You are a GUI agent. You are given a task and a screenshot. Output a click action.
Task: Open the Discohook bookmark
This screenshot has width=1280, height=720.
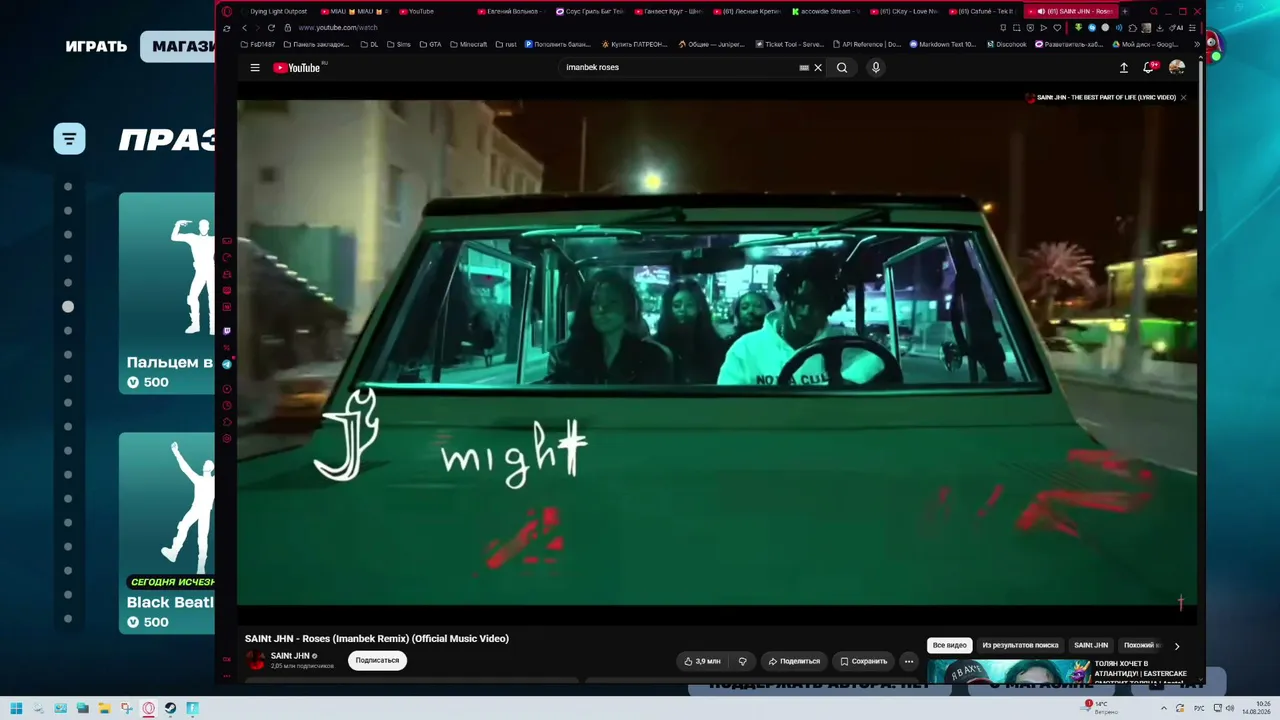click(1007, 44)
